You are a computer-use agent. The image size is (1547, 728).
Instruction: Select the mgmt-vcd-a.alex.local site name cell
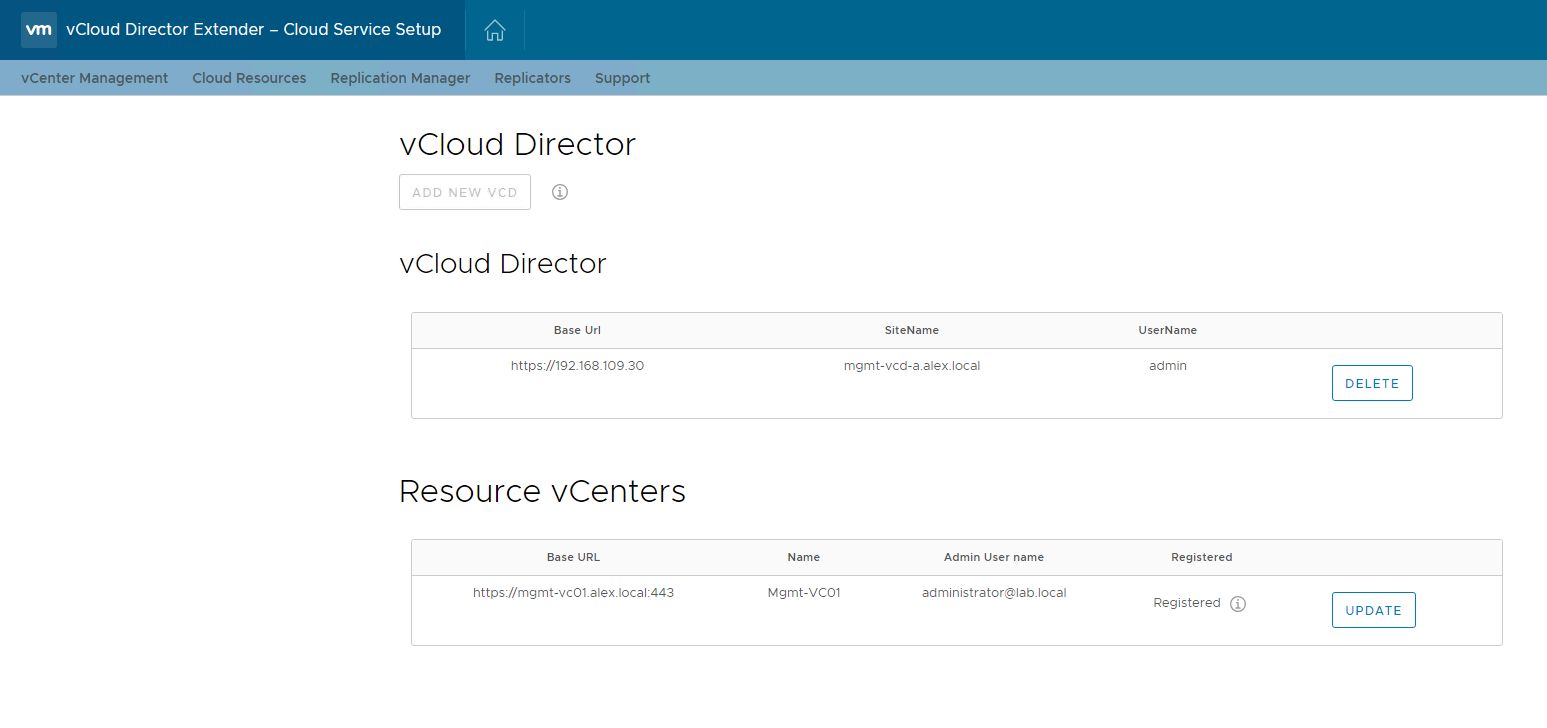pyautogui.click(x=911, y=366)
